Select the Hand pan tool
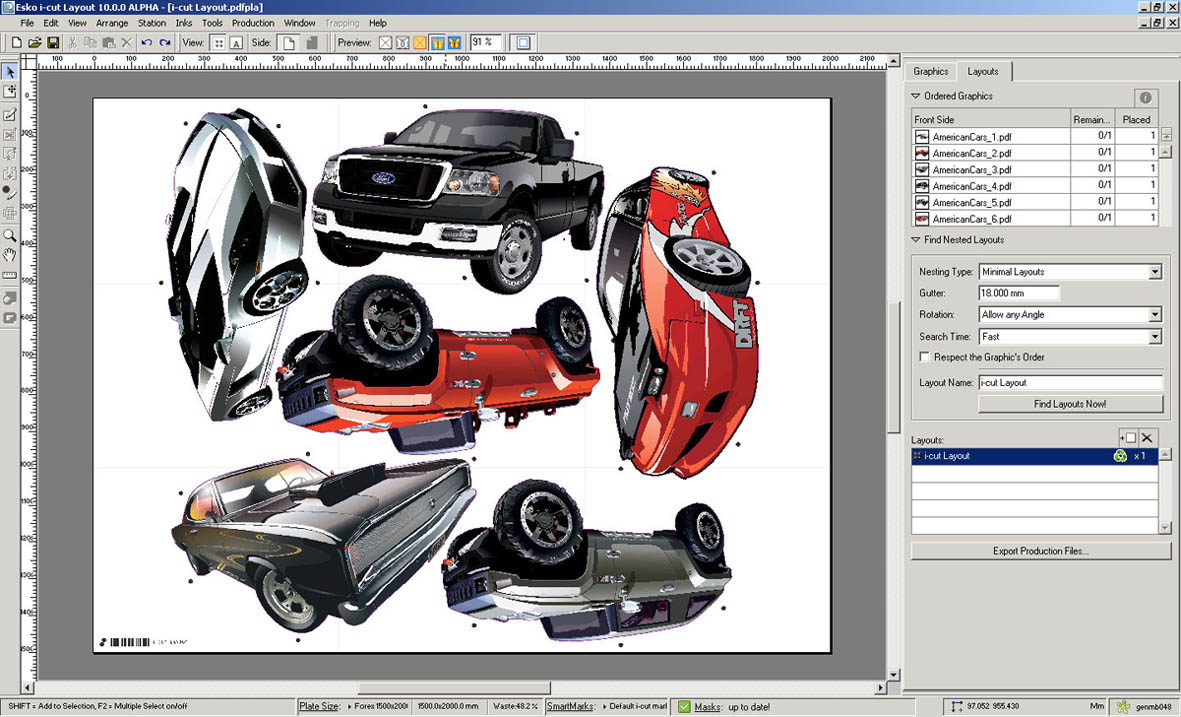Viewport: 1181px width, 717px height. tap(10, 255)
